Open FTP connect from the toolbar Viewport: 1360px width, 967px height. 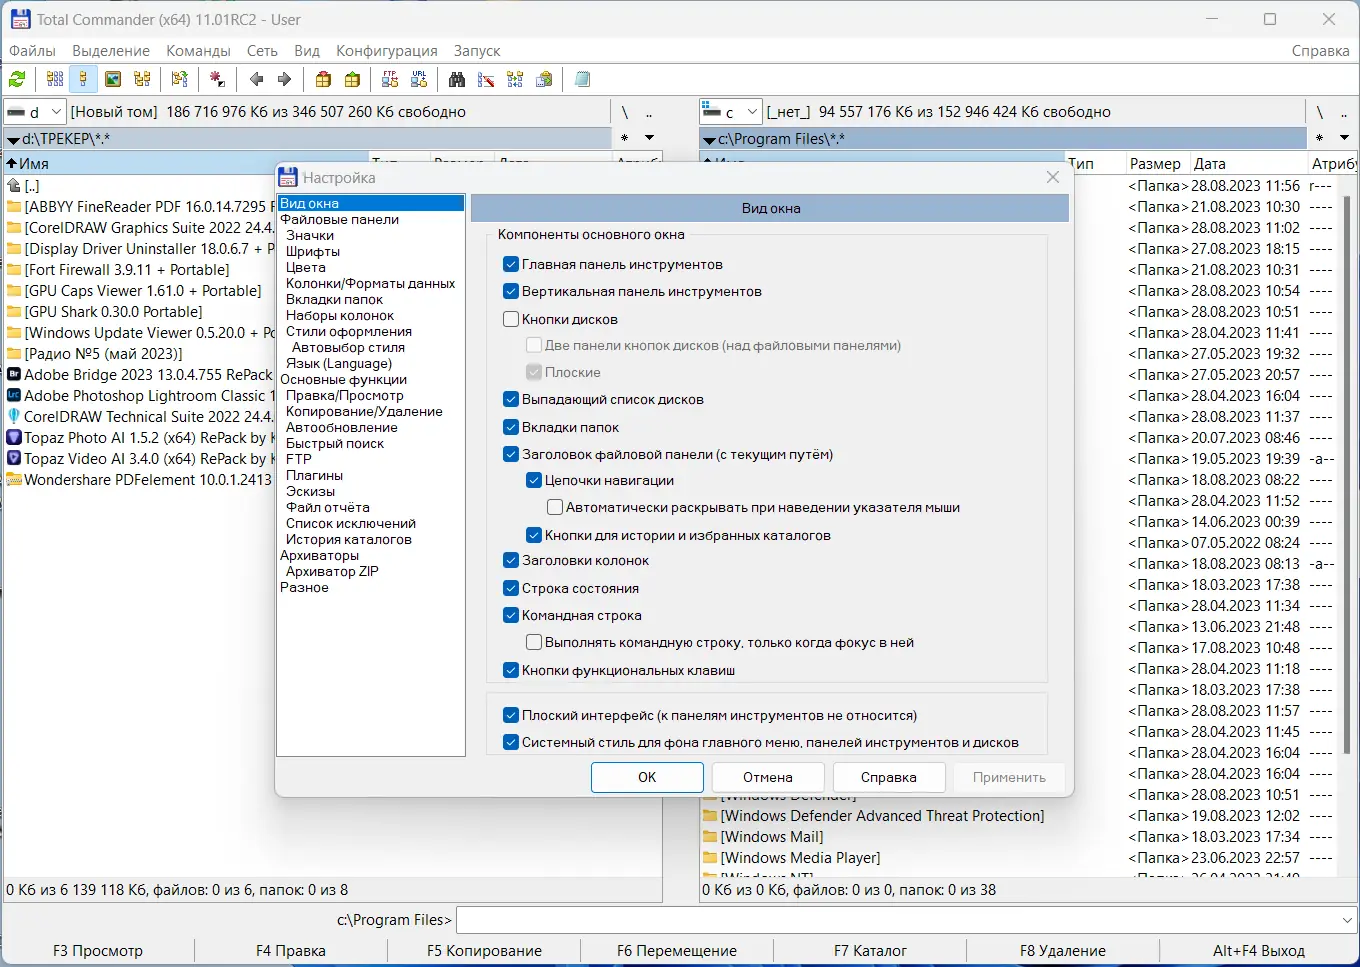pos(390,79)
